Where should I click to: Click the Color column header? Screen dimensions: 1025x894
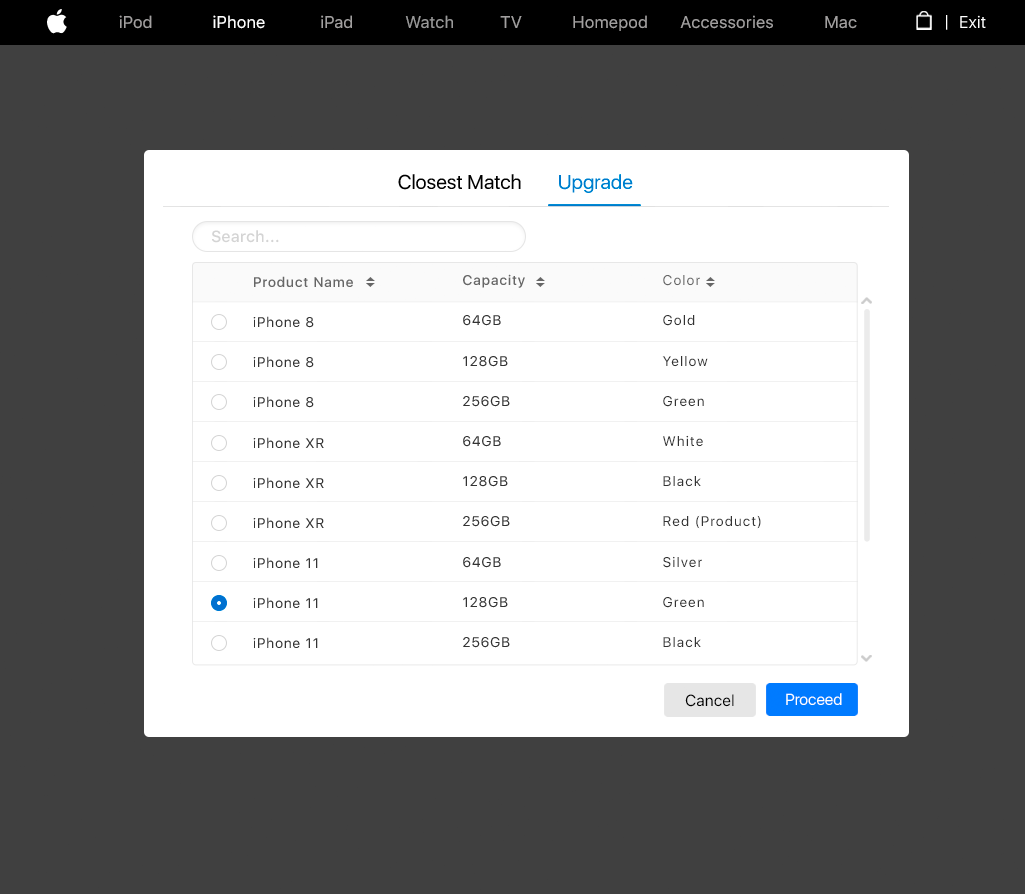(x=681, y=280)
